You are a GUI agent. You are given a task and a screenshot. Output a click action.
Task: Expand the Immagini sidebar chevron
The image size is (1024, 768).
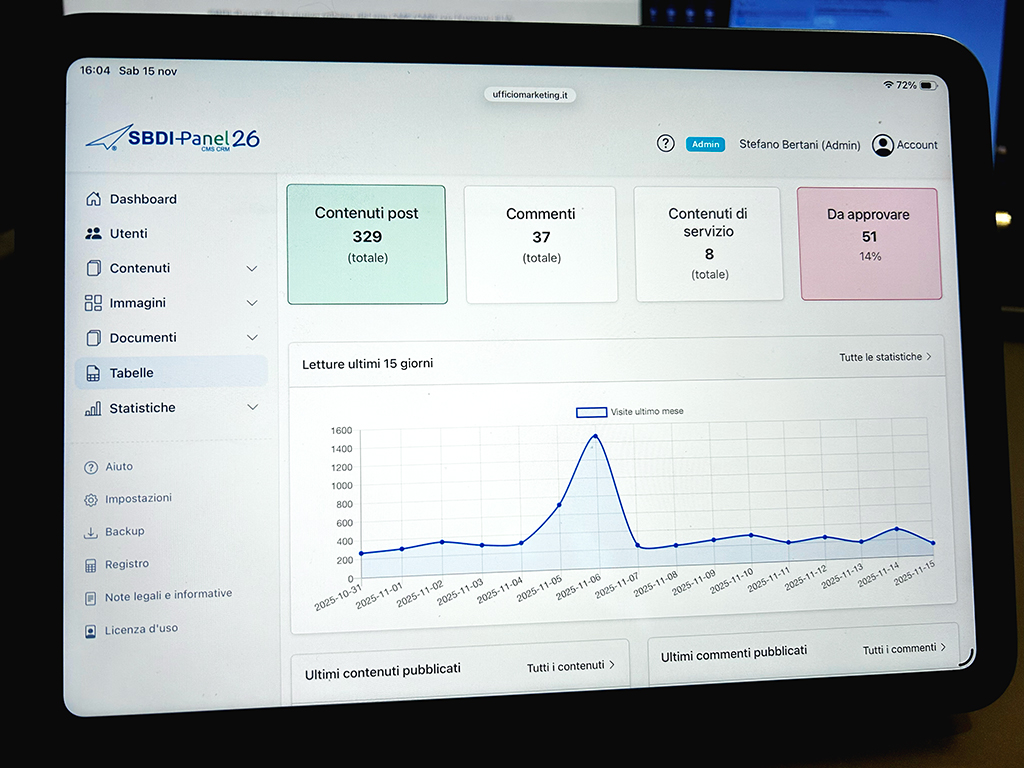pos(252,303)
